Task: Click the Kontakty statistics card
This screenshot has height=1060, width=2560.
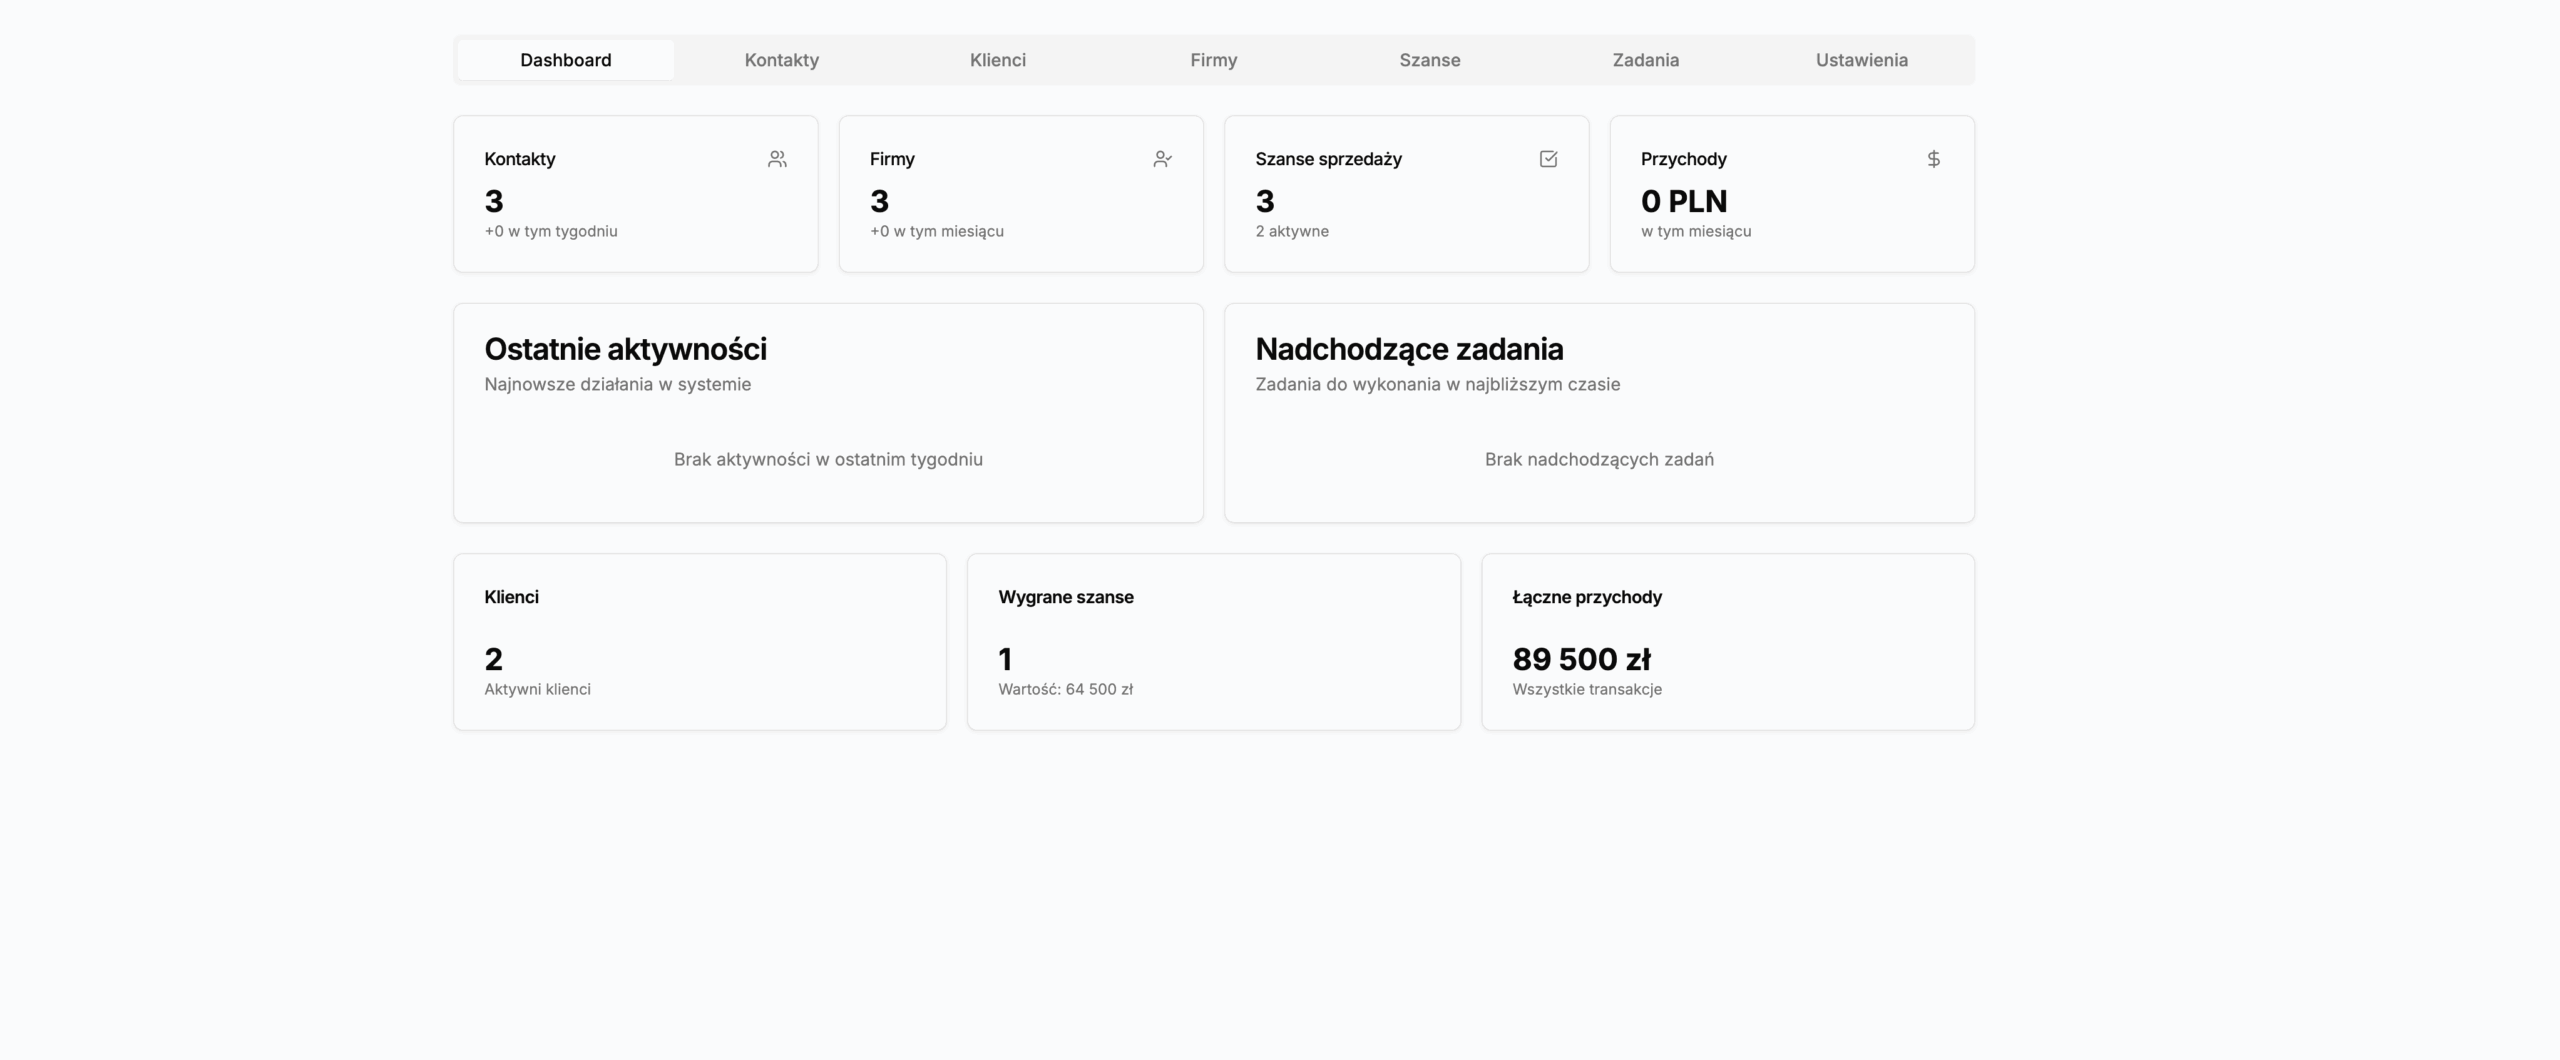Action: point(635,193)
